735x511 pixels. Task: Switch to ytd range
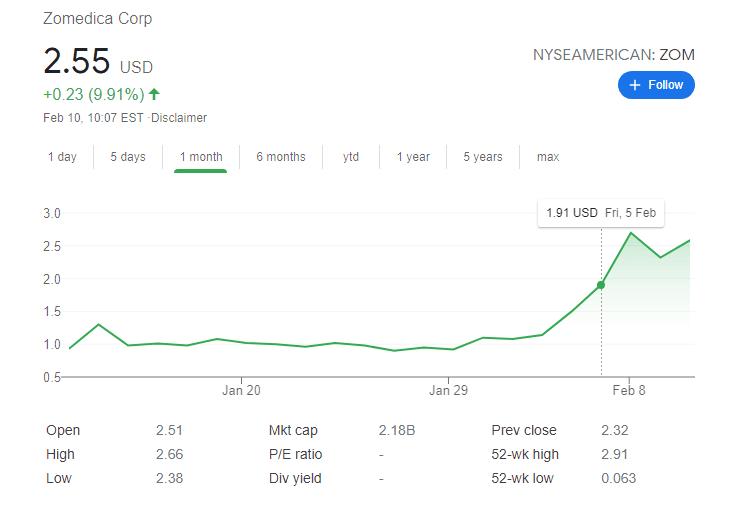pyautogui.click(x=351, y=157)
